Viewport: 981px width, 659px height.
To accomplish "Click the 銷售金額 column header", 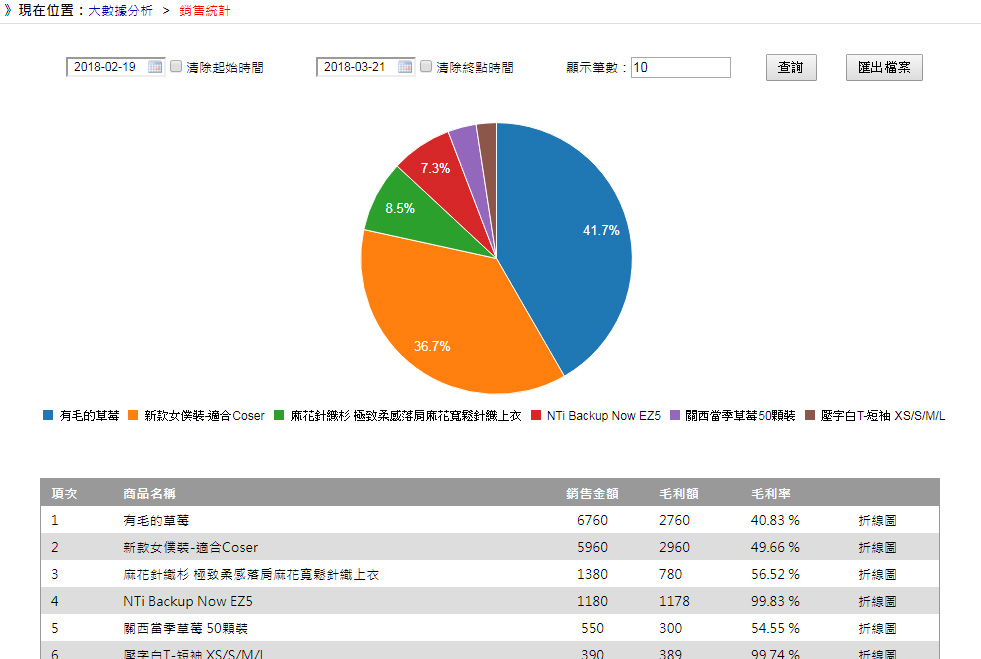I will 592,493.
